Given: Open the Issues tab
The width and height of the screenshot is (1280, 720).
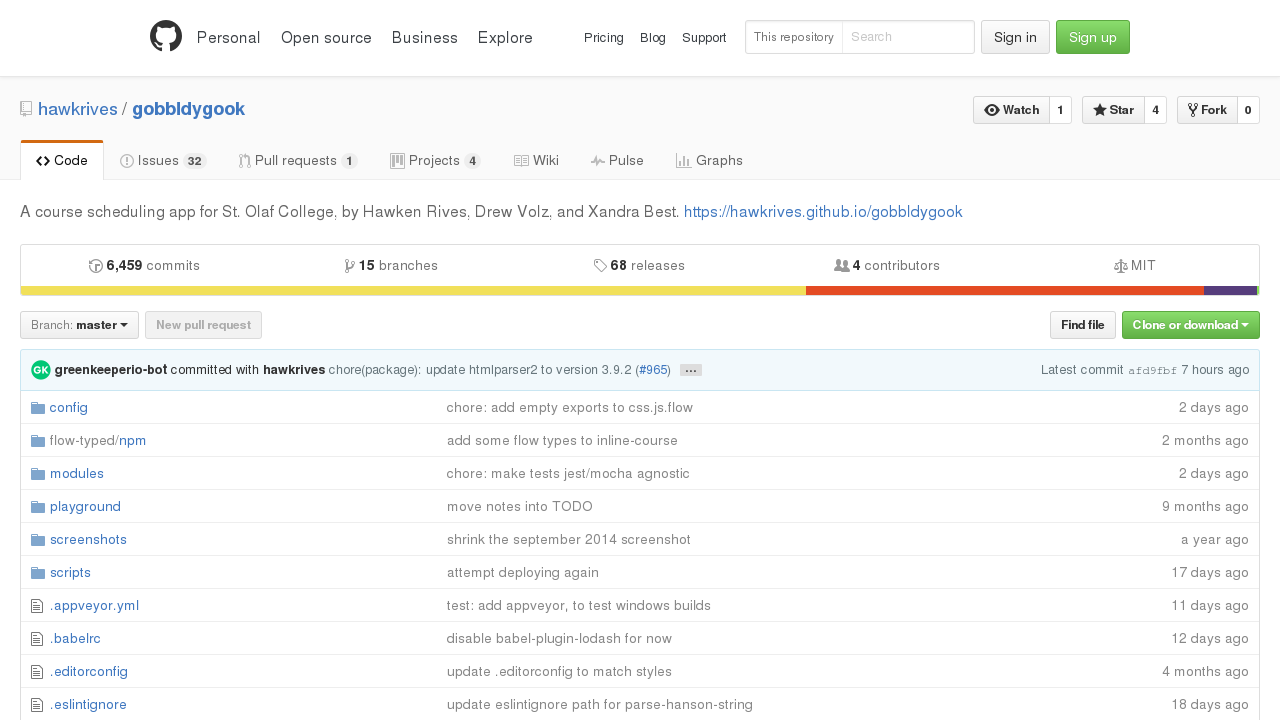Looking at the screenshot, I should pos(163,160).
